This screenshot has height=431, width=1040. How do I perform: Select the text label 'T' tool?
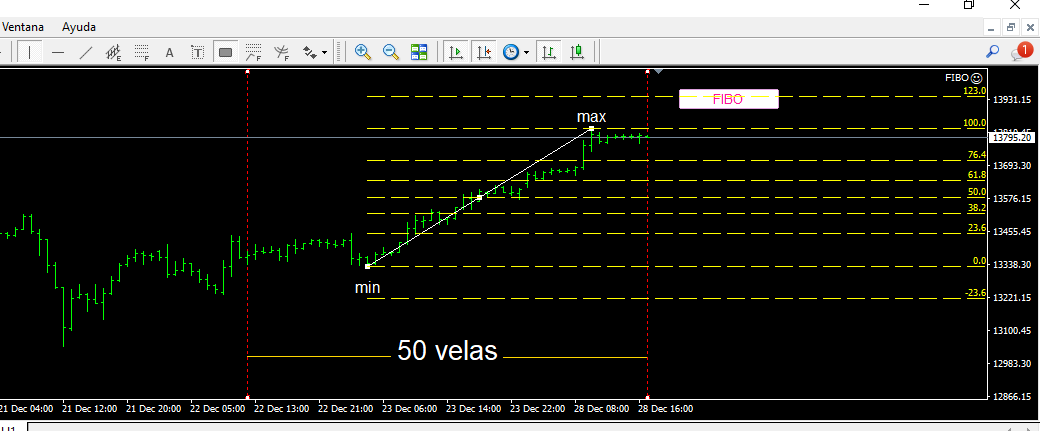197,52
